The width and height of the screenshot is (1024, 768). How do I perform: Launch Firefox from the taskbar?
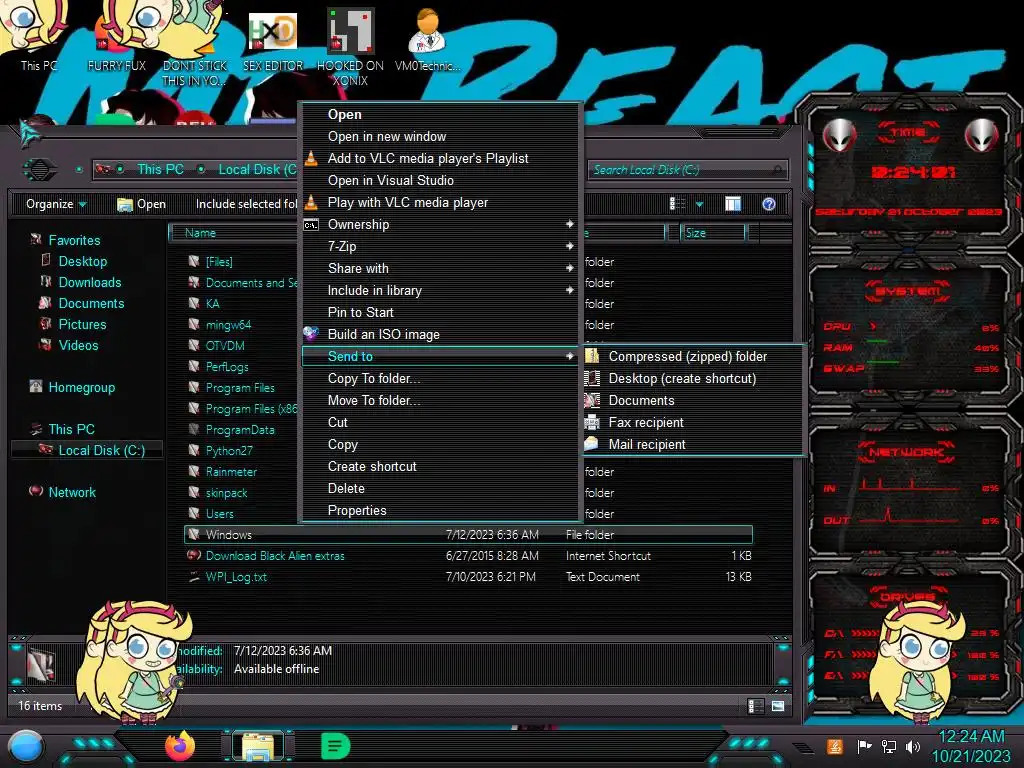180,746
